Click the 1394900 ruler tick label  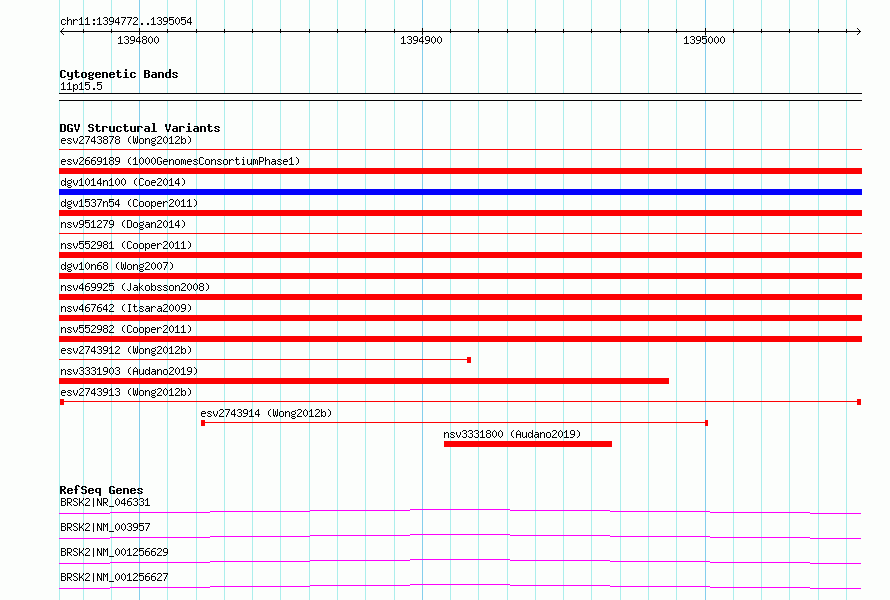pos(421,40)
